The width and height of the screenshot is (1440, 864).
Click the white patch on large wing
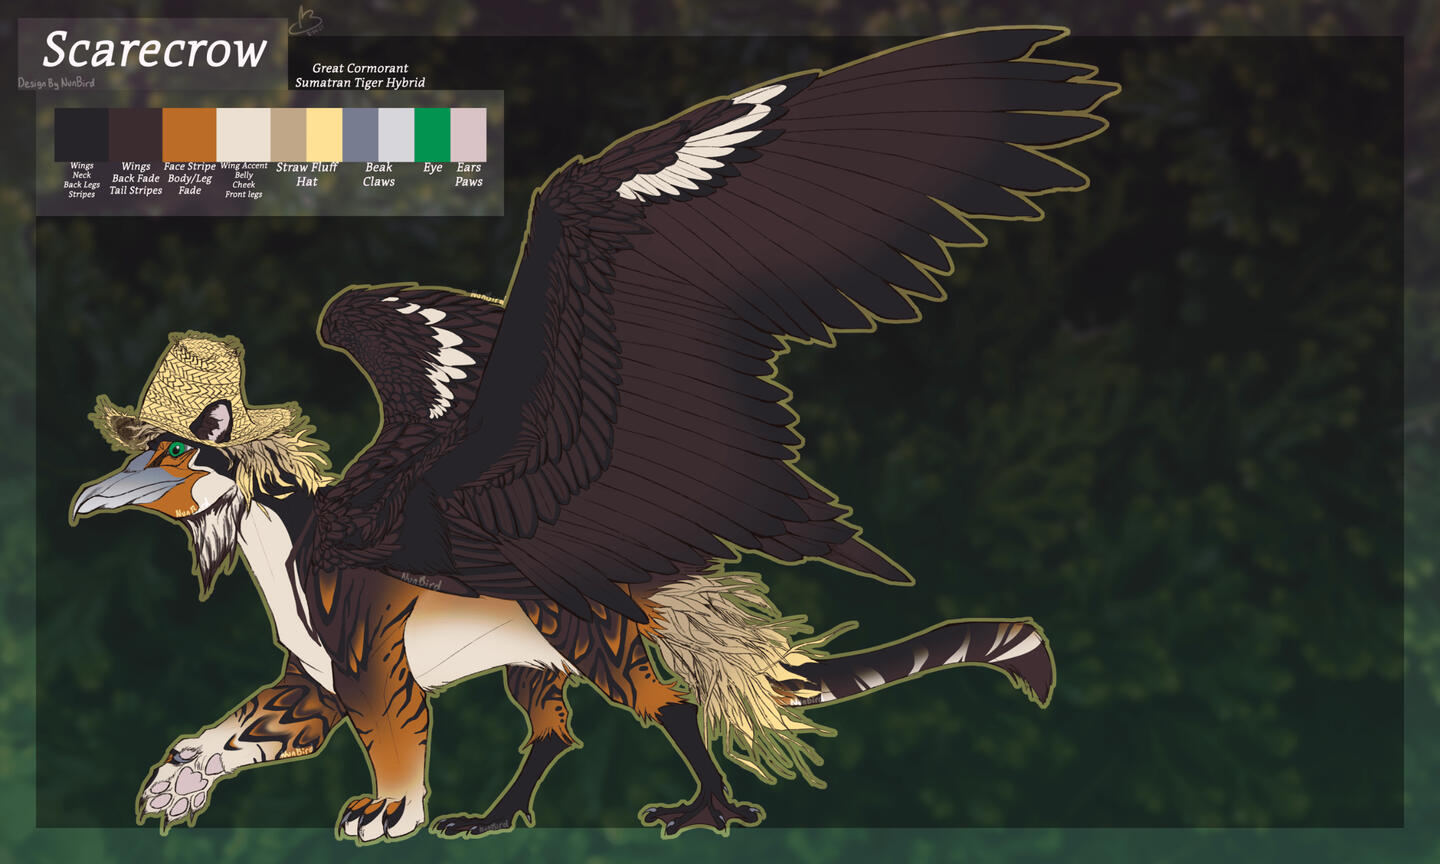coord(700,150)
